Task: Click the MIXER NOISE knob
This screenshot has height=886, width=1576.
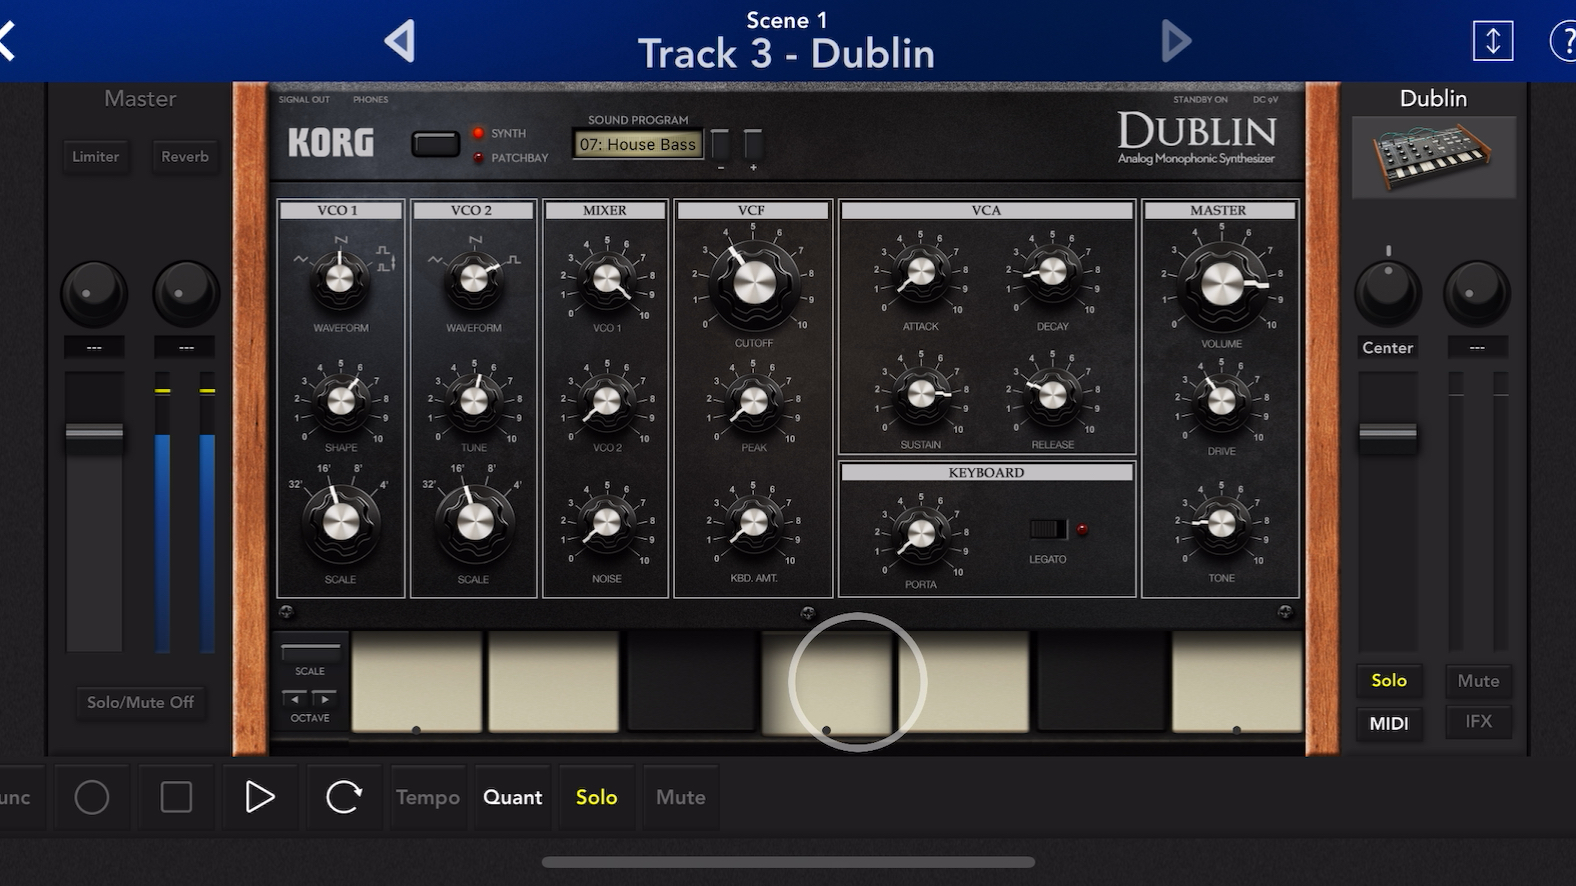Action: pyautogui.click(x=607, y=522)
